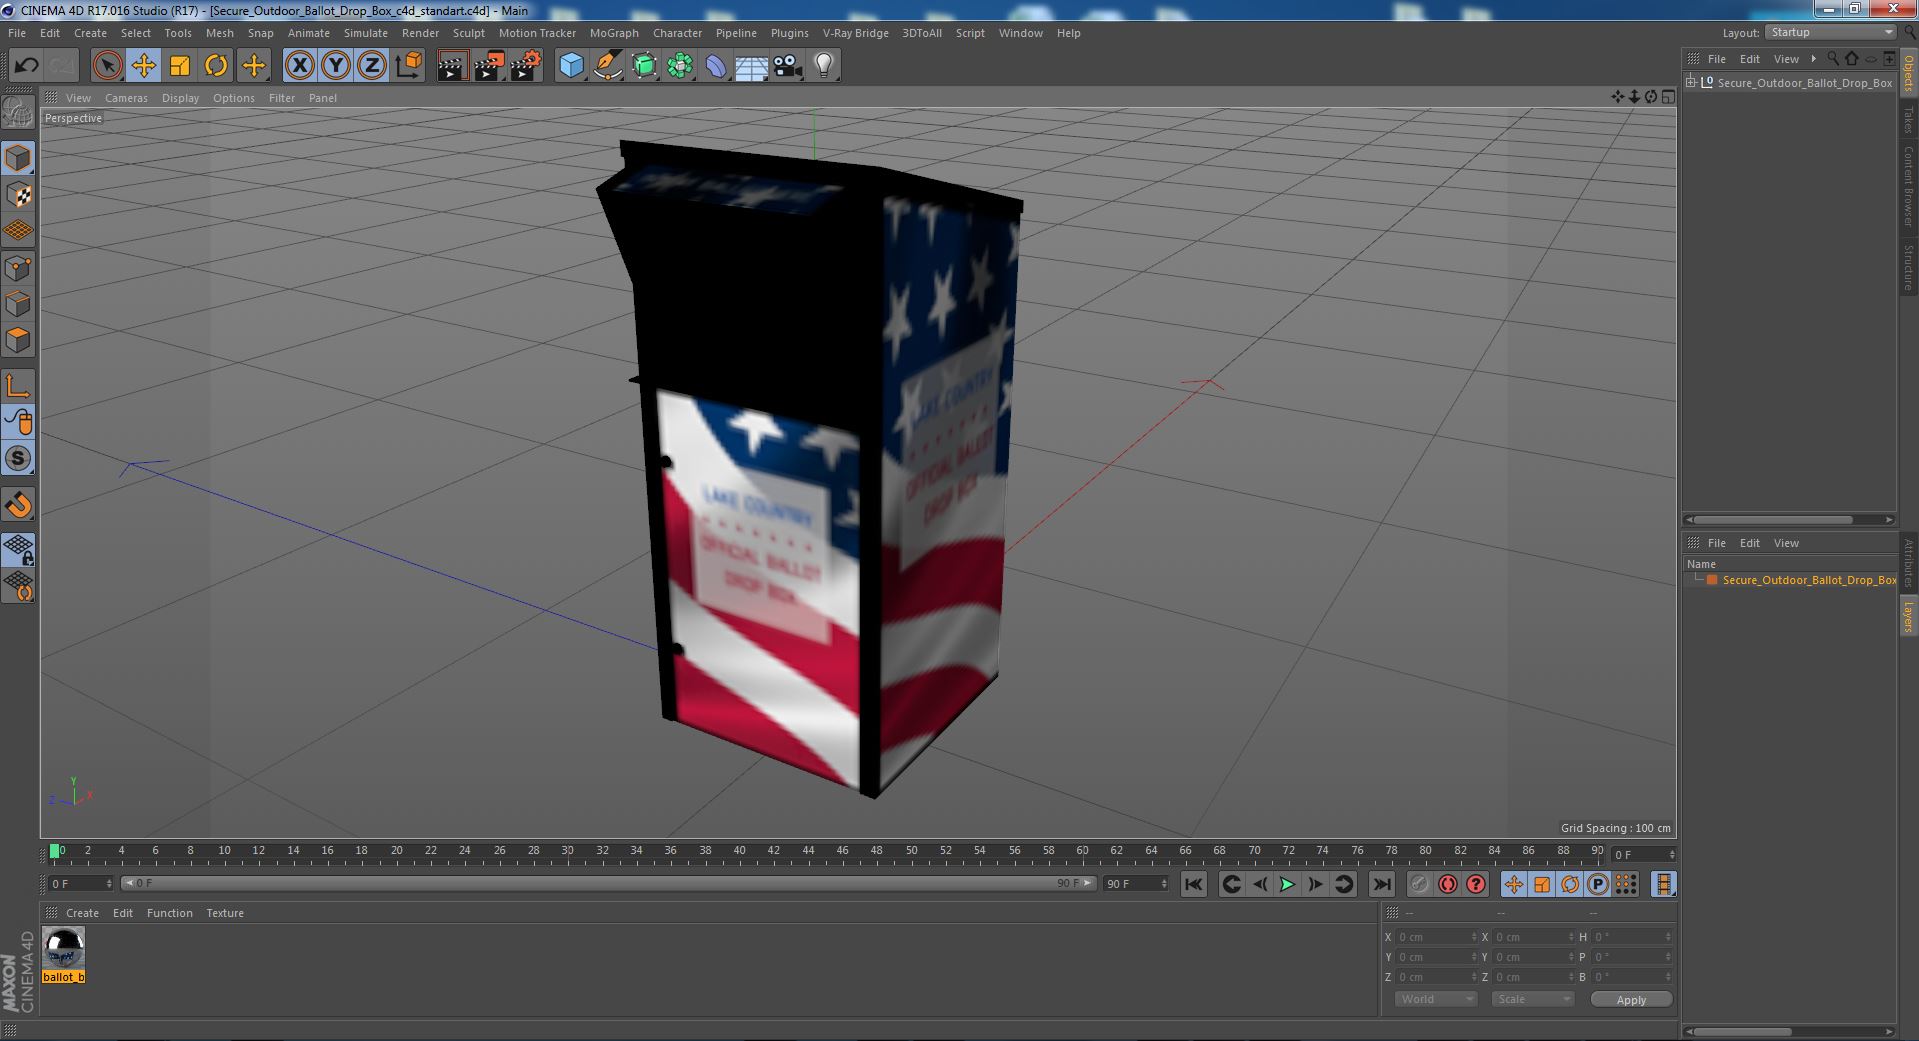The image size is (1919, 1041).
Task: Select the ballot_b material thumbnail
Action: tap(64, 947)
